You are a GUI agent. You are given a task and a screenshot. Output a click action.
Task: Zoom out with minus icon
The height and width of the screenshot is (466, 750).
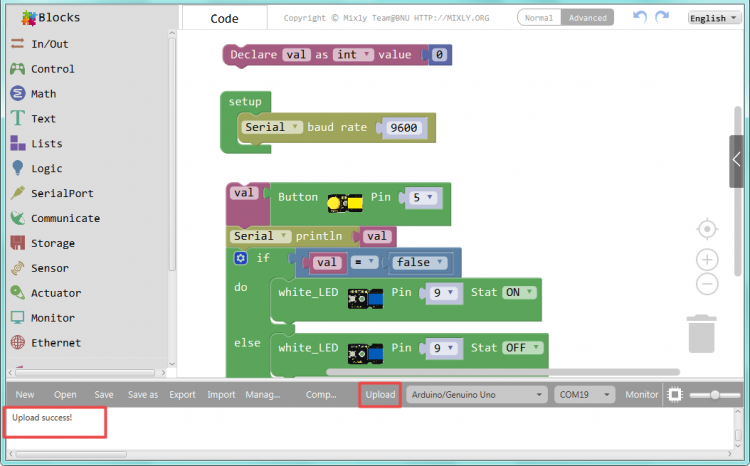pyautogui.click(x=707, y=284)
